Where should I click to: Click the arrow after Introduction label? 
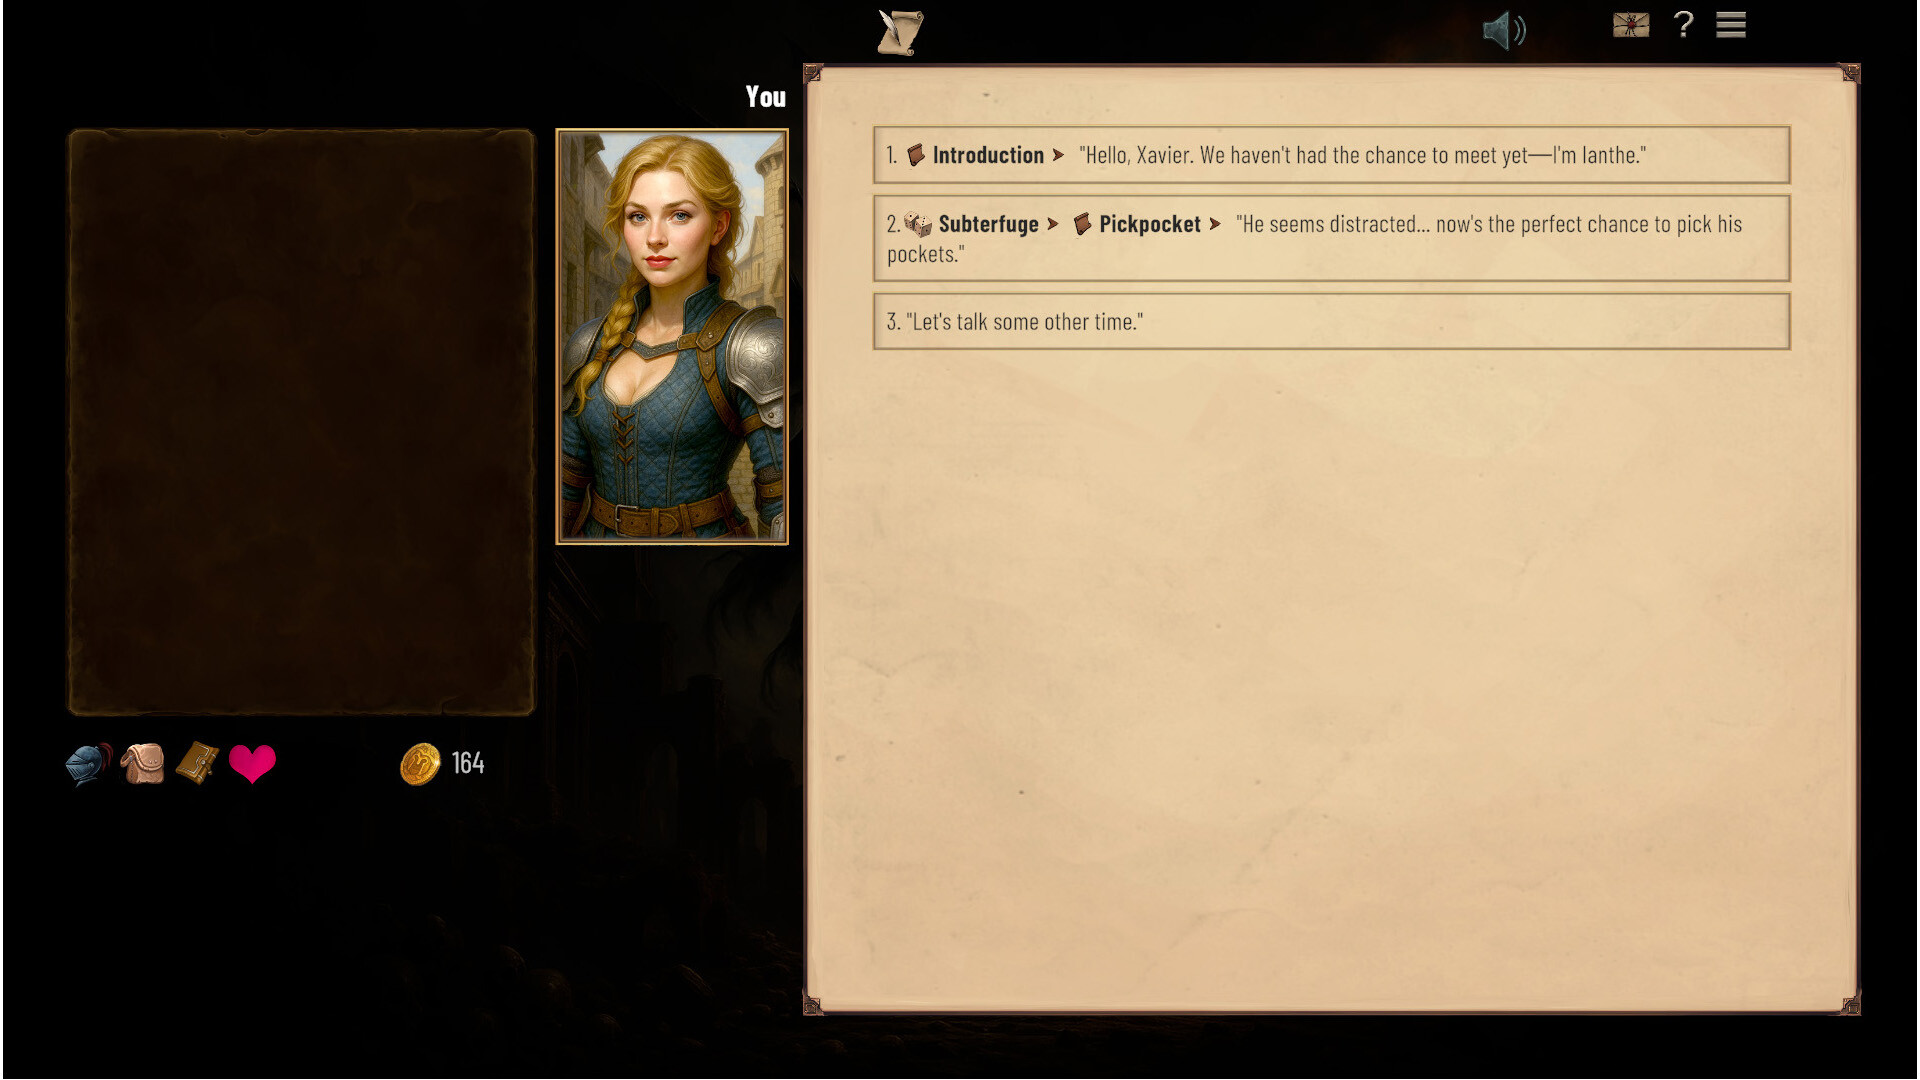[x=1058, y=155]
